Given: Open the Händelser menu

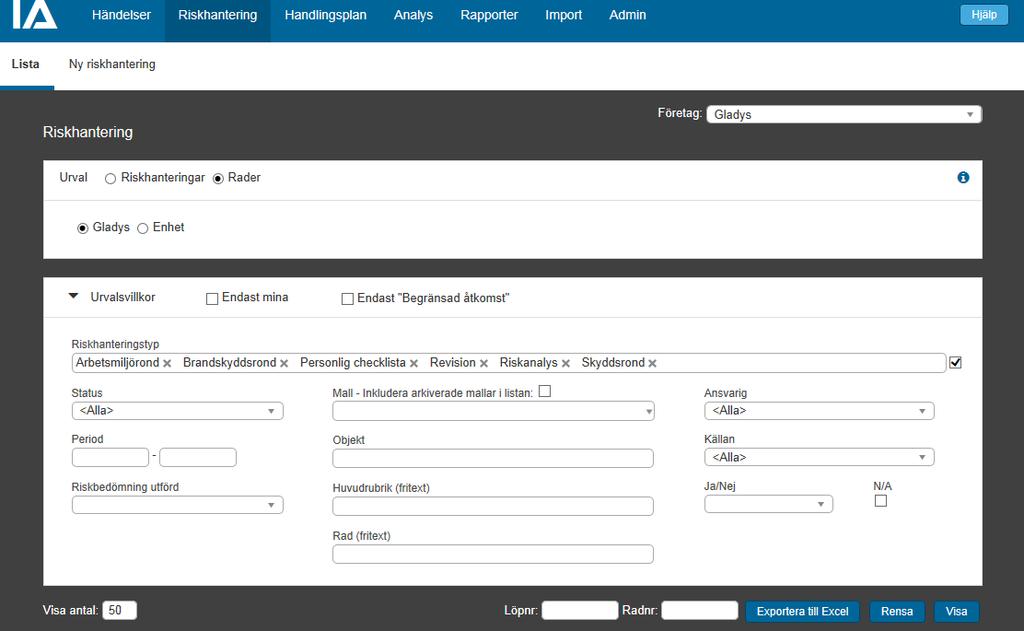Looking at the screenshot, I should [121, 15].
